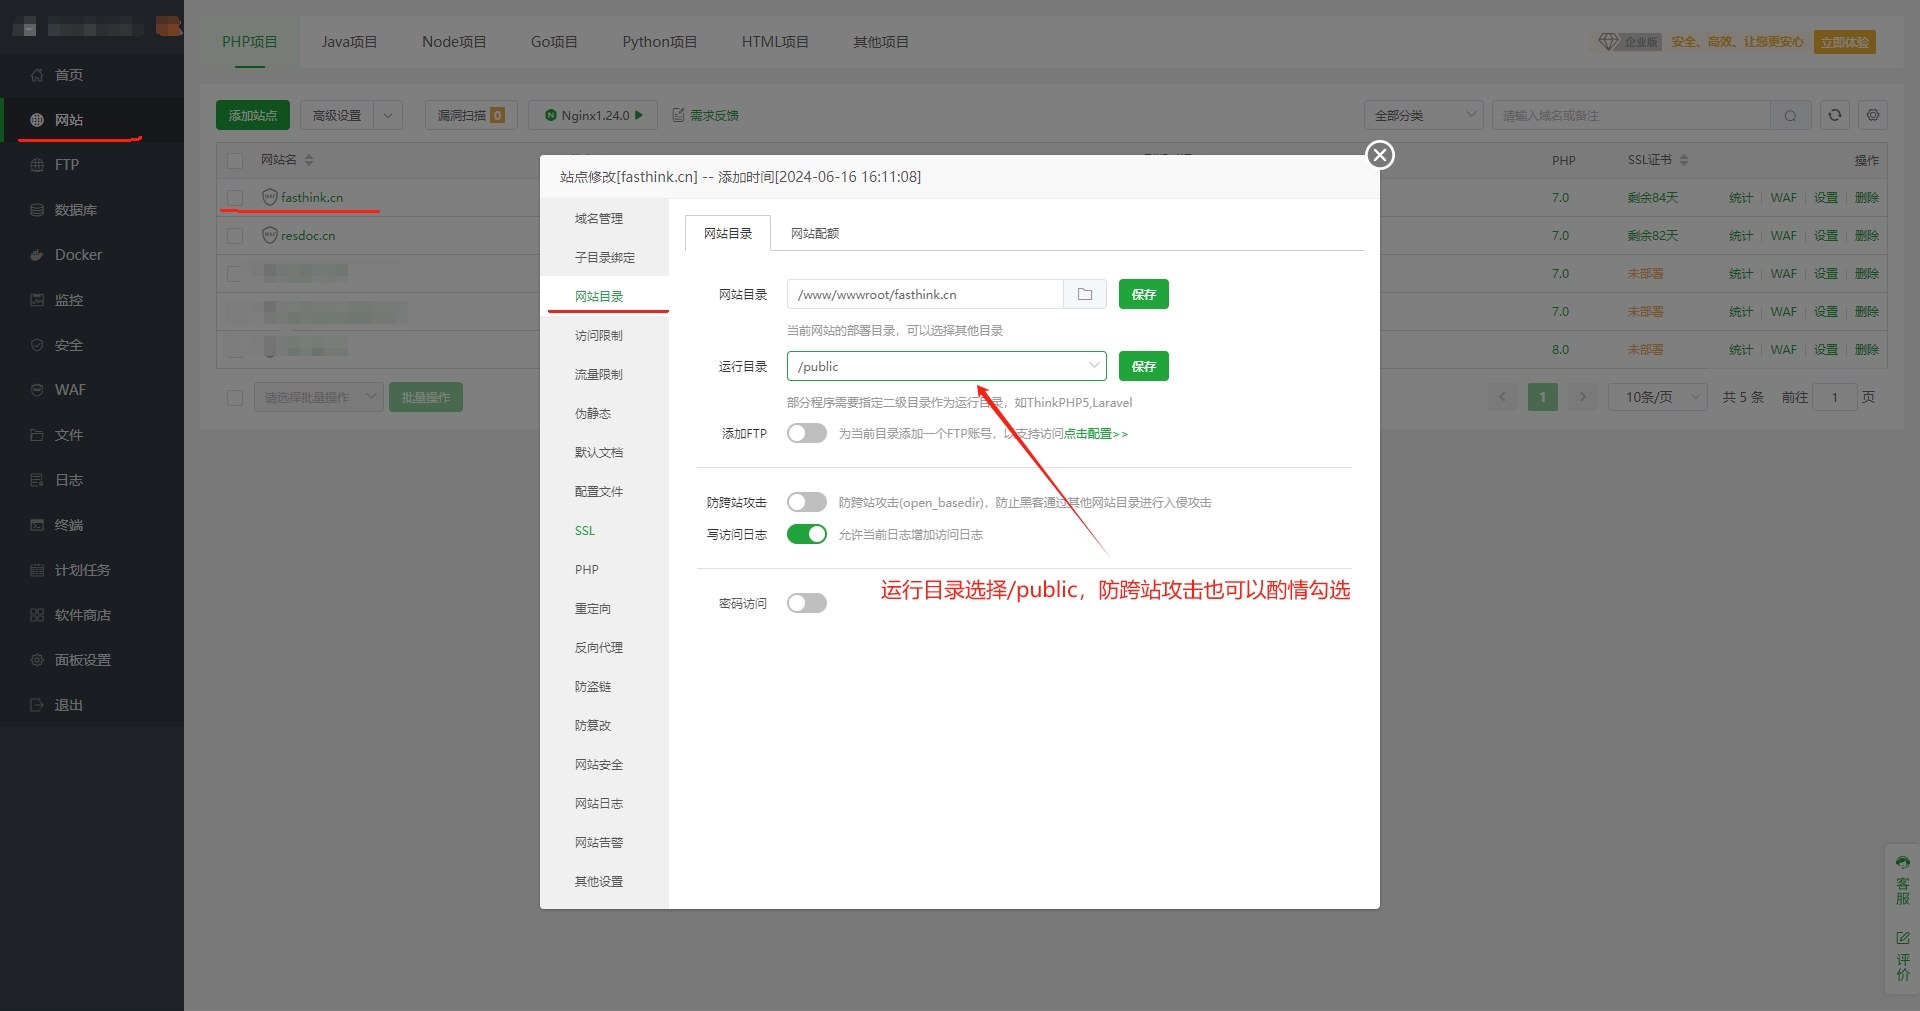The width and height of the screenshot is (1920, 1011).
Task: Click 立即体验 enterprise button
Action: 1844,42
